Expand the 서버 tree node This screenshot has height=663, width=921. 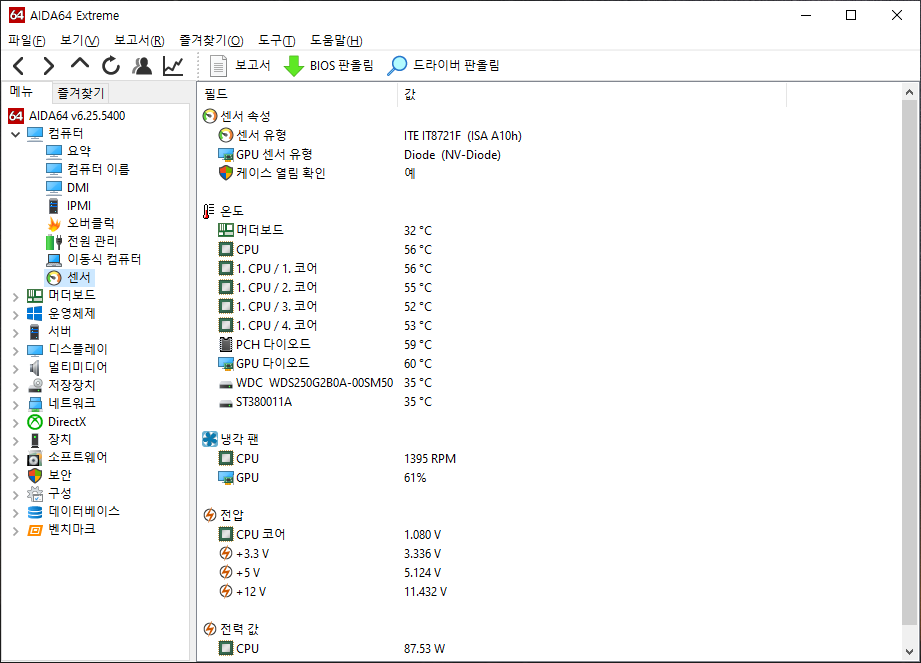click(16, 333)
